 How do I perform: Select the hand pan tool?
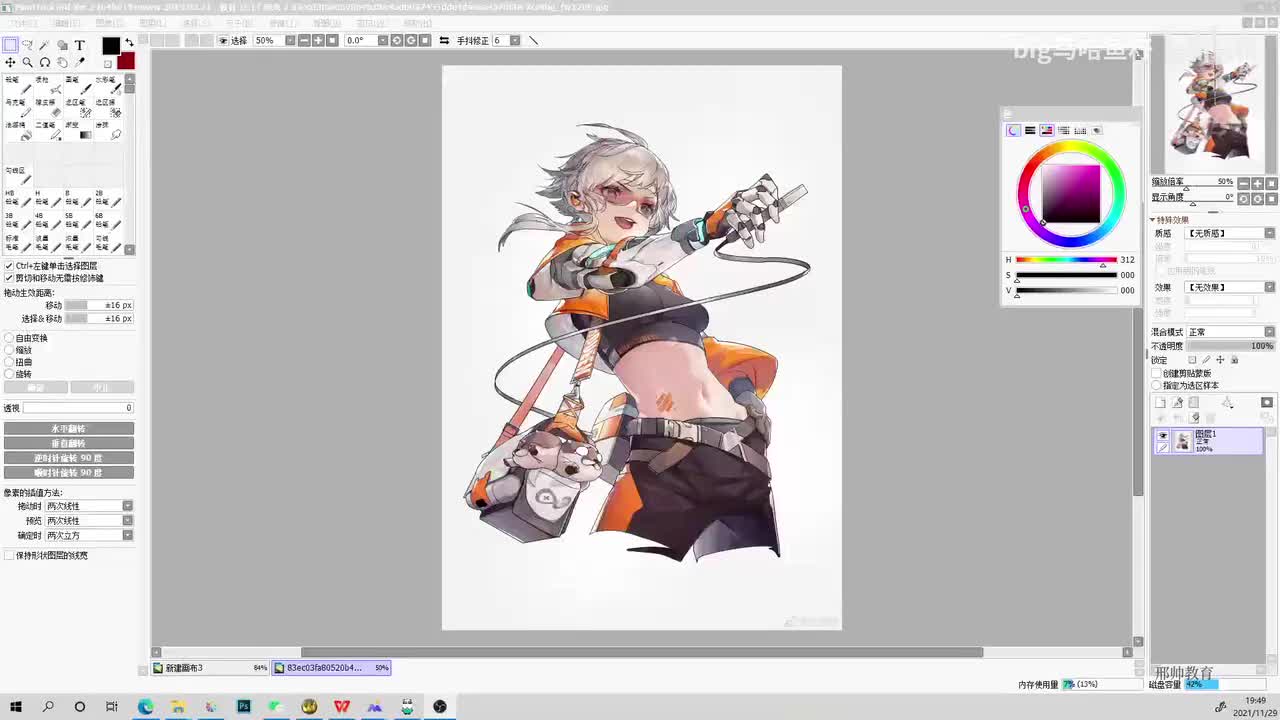pyautogui.click(x=62, y=62)
